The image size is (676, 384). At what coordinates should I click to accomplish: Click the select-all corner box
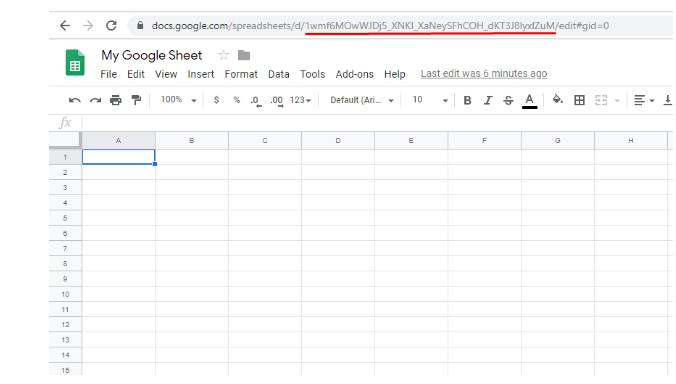[x=65, y=140]
